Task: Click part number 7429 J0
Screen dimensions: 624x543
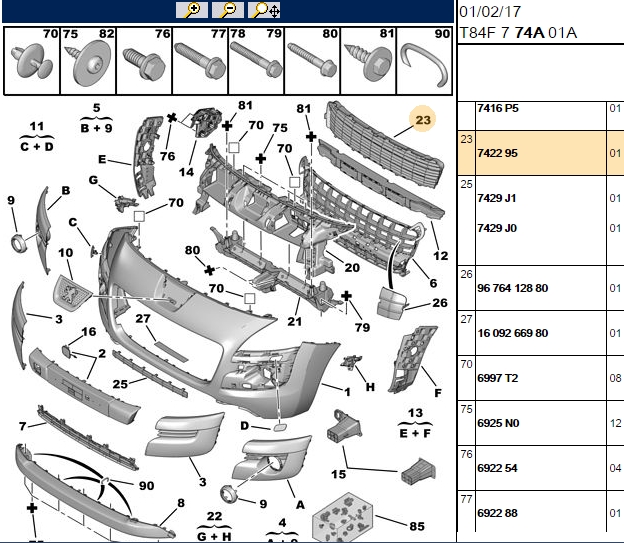Action: coord(497,228)
